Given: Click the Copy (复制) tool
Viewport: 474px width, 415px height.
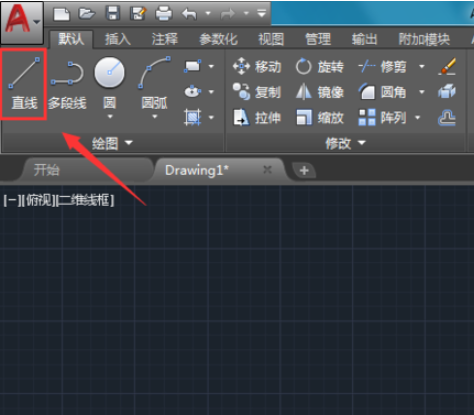Looking at the screenshot, I should 257,92.
